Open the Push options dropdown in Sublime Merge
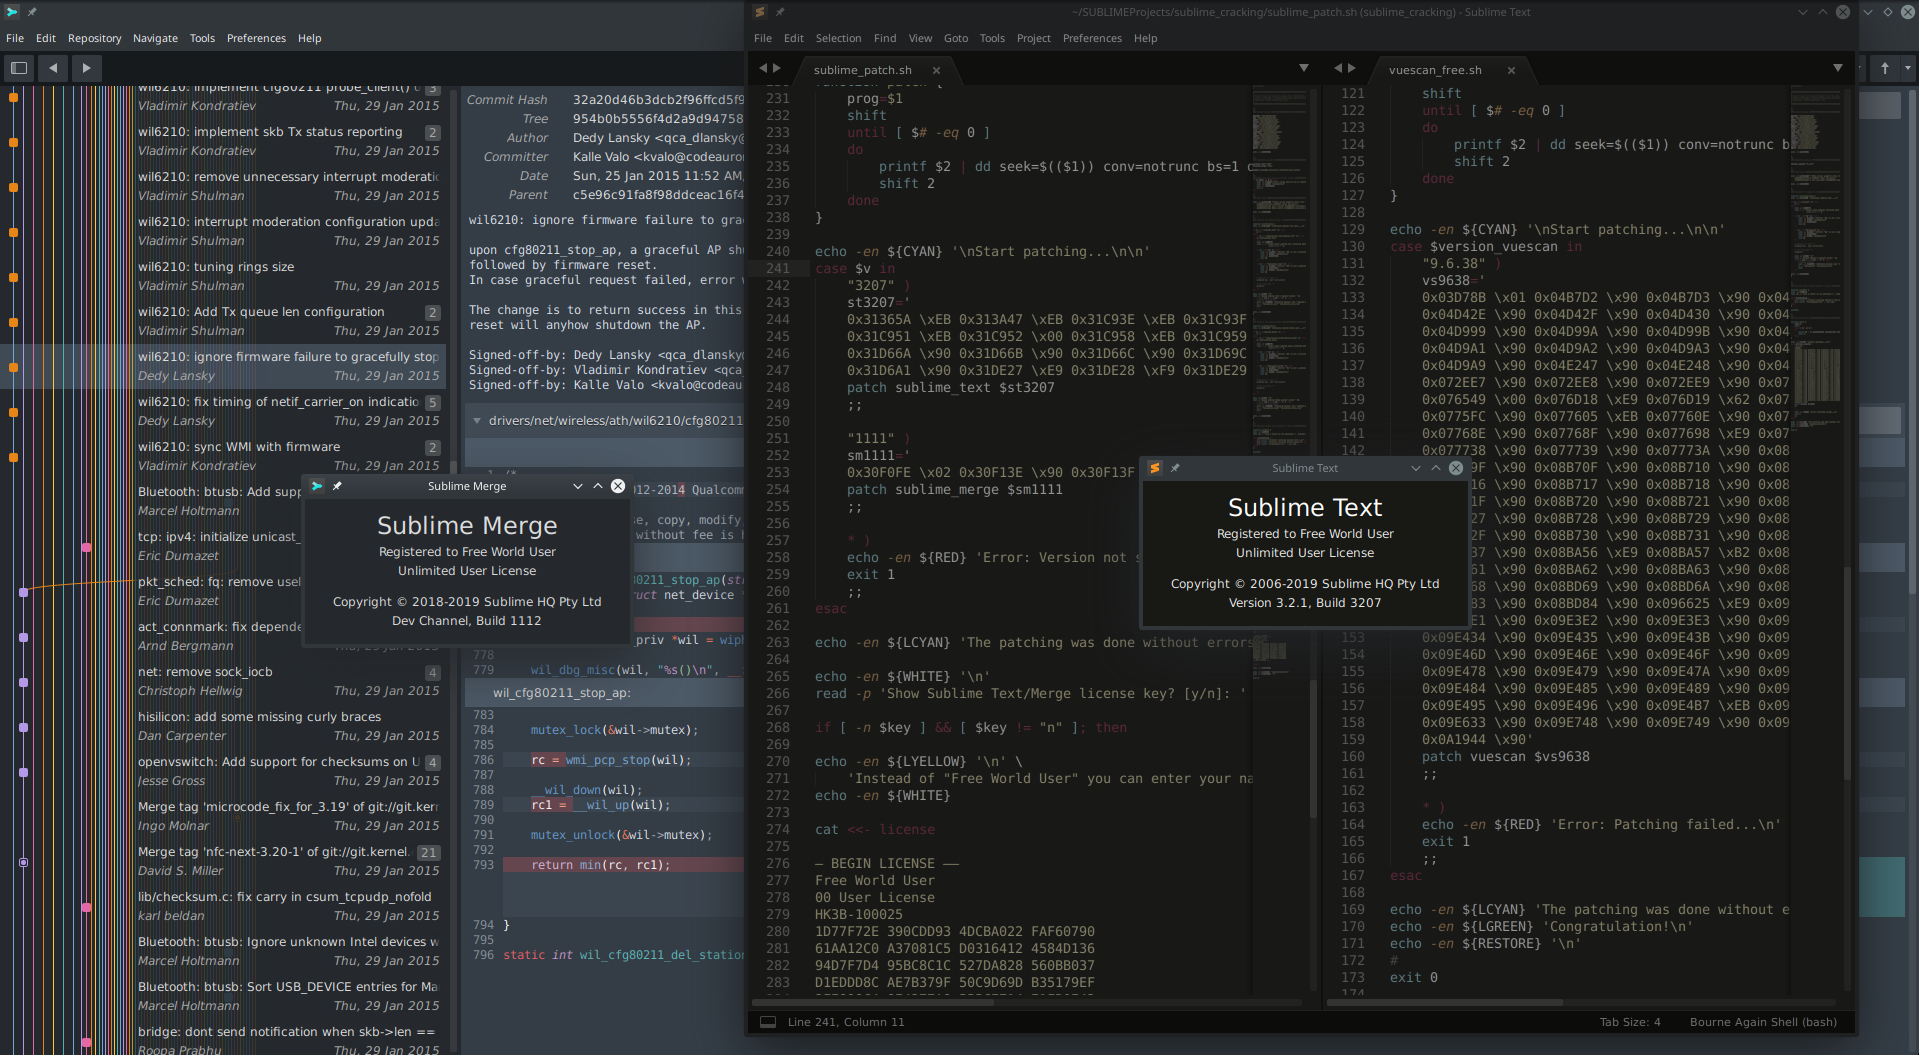The image size is (1919, 1055). pyautogui.click(x=1908, y=68)
